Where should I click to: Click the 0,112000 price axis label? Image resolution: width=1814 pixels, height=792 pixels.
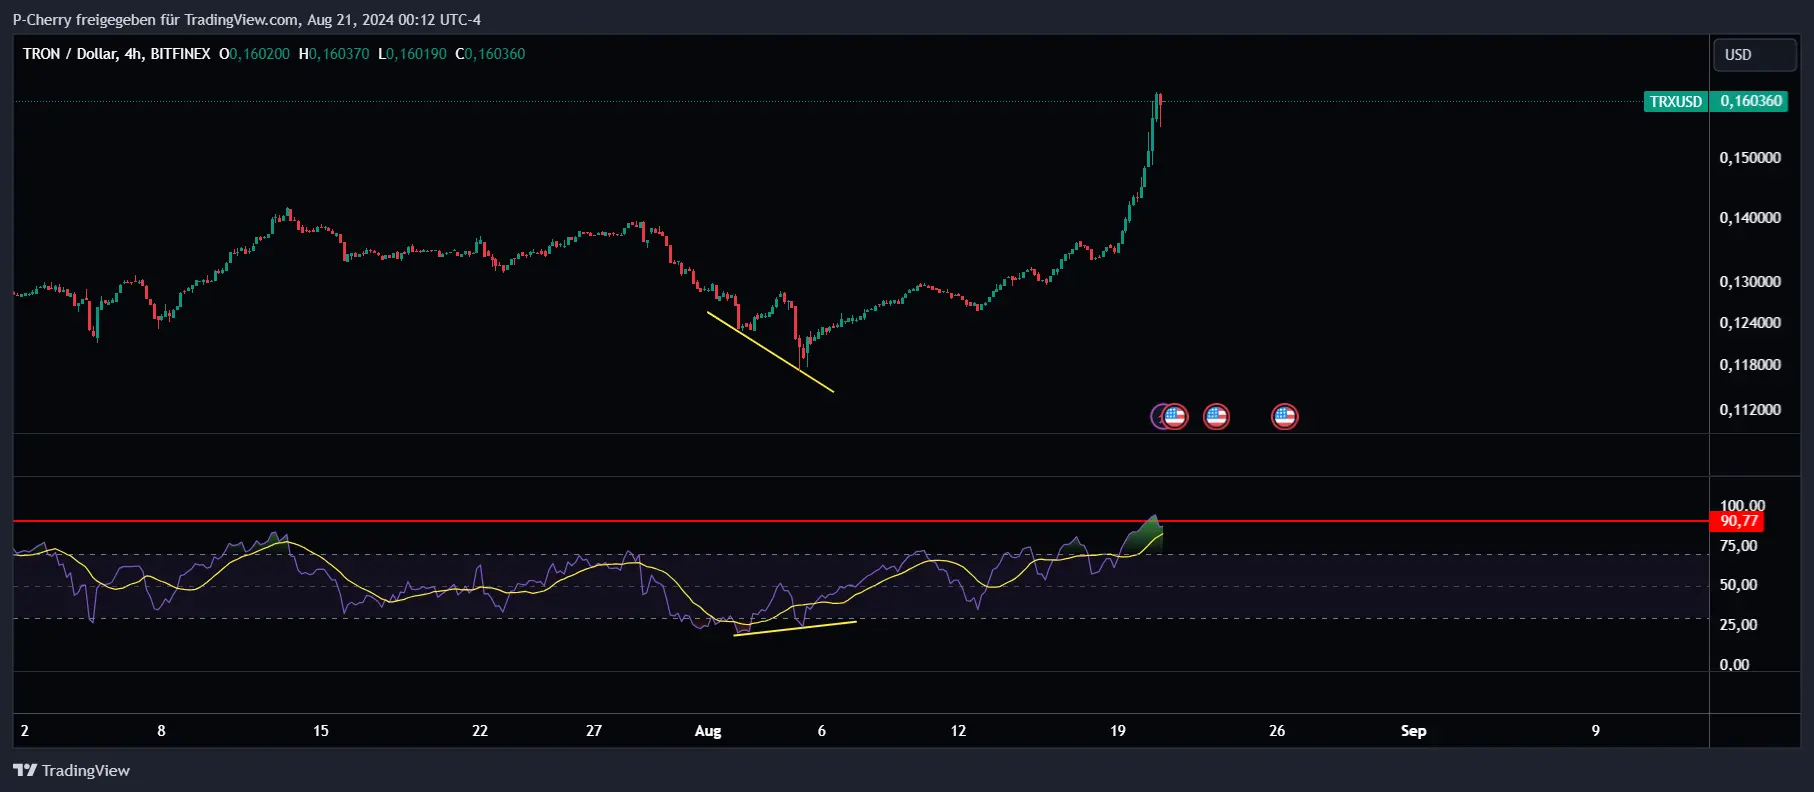1750,410
